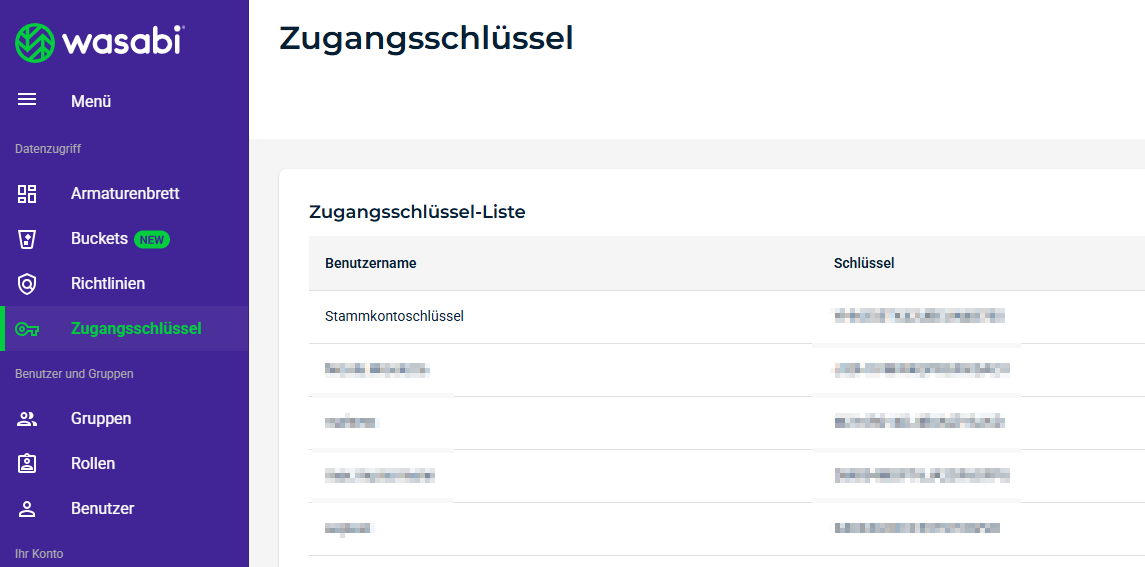Click the Menü label
The height and width of the screenshot is (567, 1145).
(91, 101)
